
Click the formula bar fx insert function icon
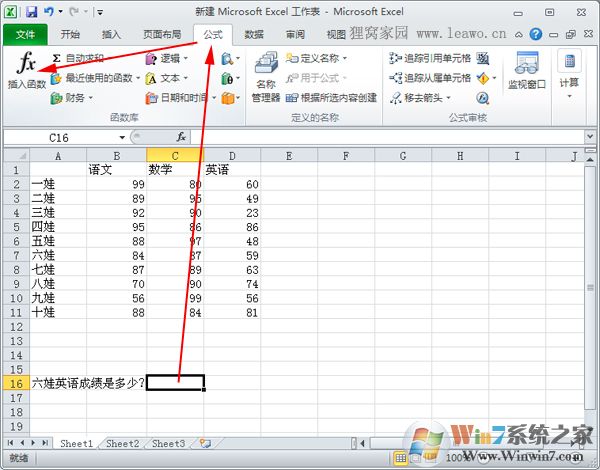pos(181,137)
